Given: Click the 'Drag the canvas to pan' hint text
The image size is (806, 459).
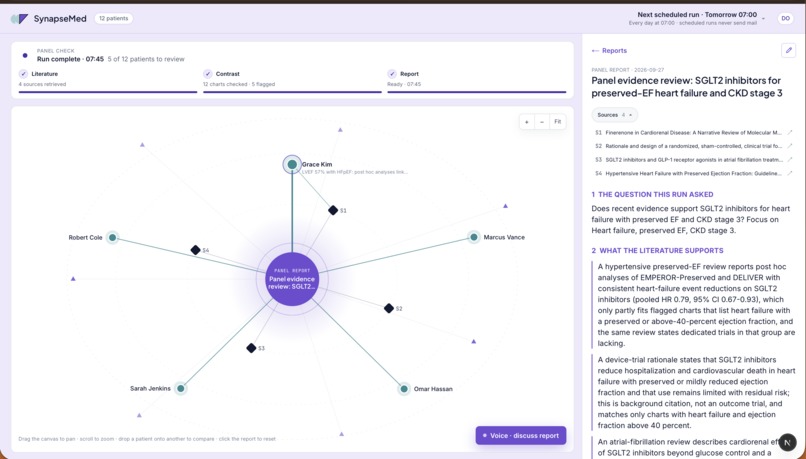Looking at the screenshot, I should [x=146, y=439].
